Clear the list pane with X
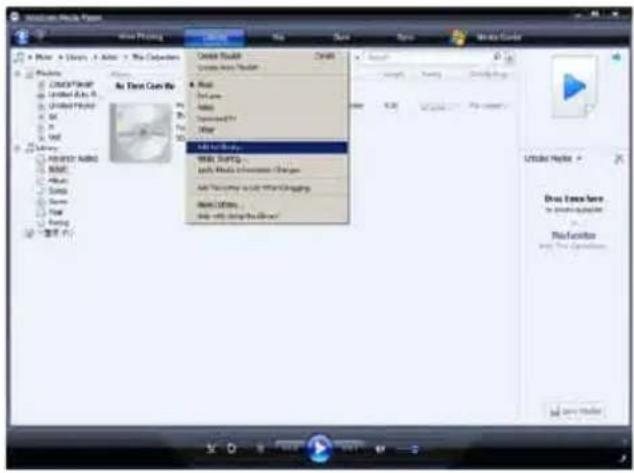Image resolution: width=634 pixels, height=473 pixels. click(619, 159)
